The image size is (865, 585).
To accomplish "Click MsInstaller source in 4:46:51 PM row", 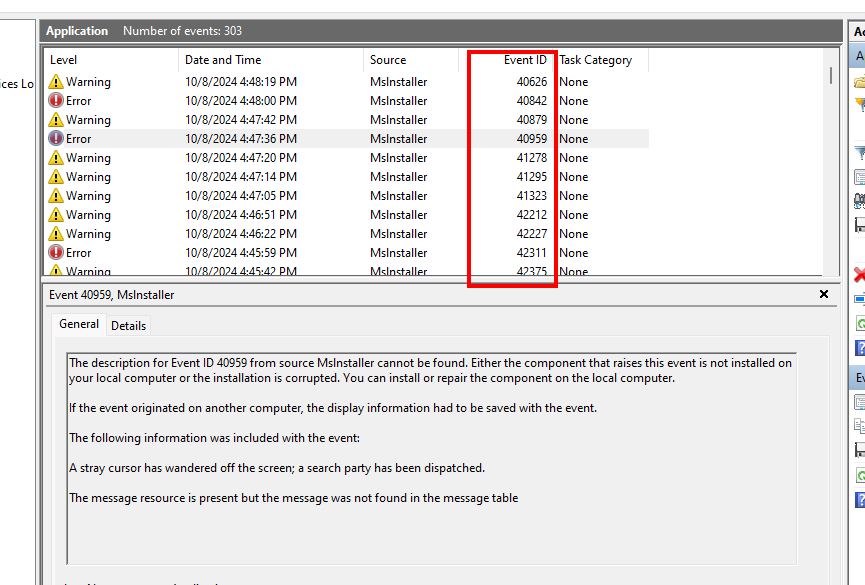I will tap(398, 215).
